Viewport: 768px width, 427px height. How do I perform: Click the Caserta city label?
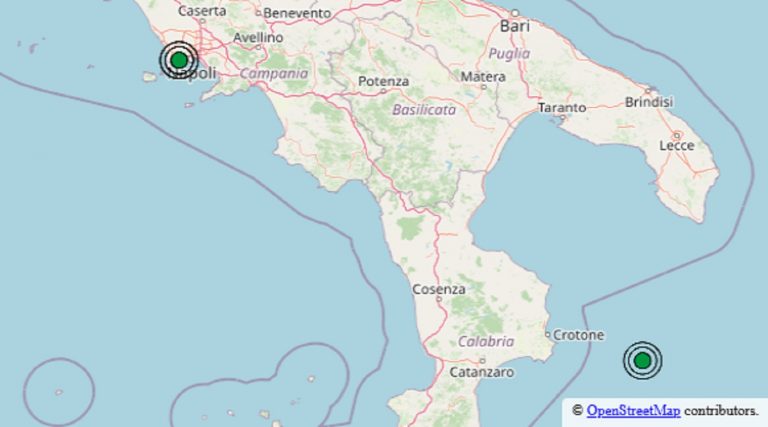click(202, 11)
